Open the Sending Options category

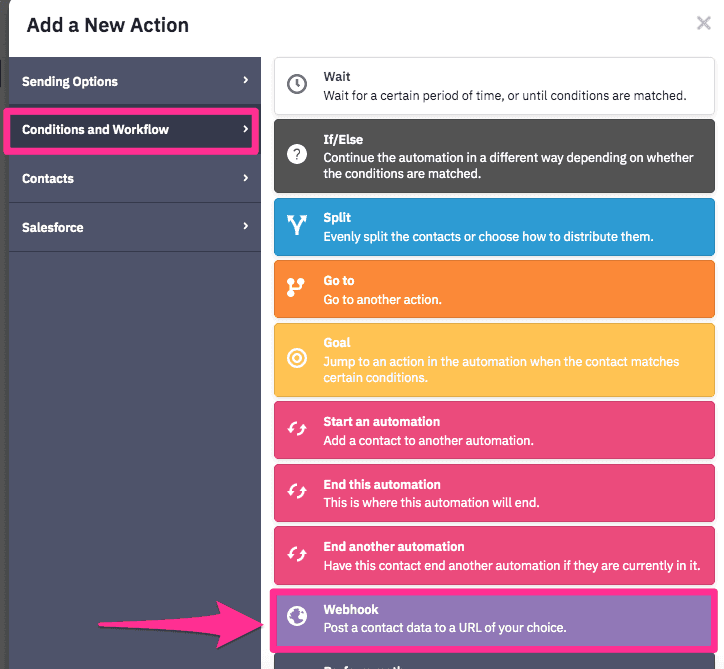100,81
